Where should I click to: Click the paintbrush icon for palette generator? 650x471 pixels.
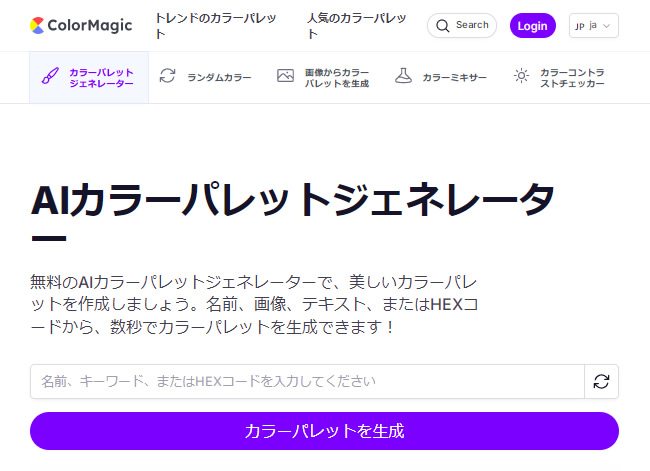(51, 76)
